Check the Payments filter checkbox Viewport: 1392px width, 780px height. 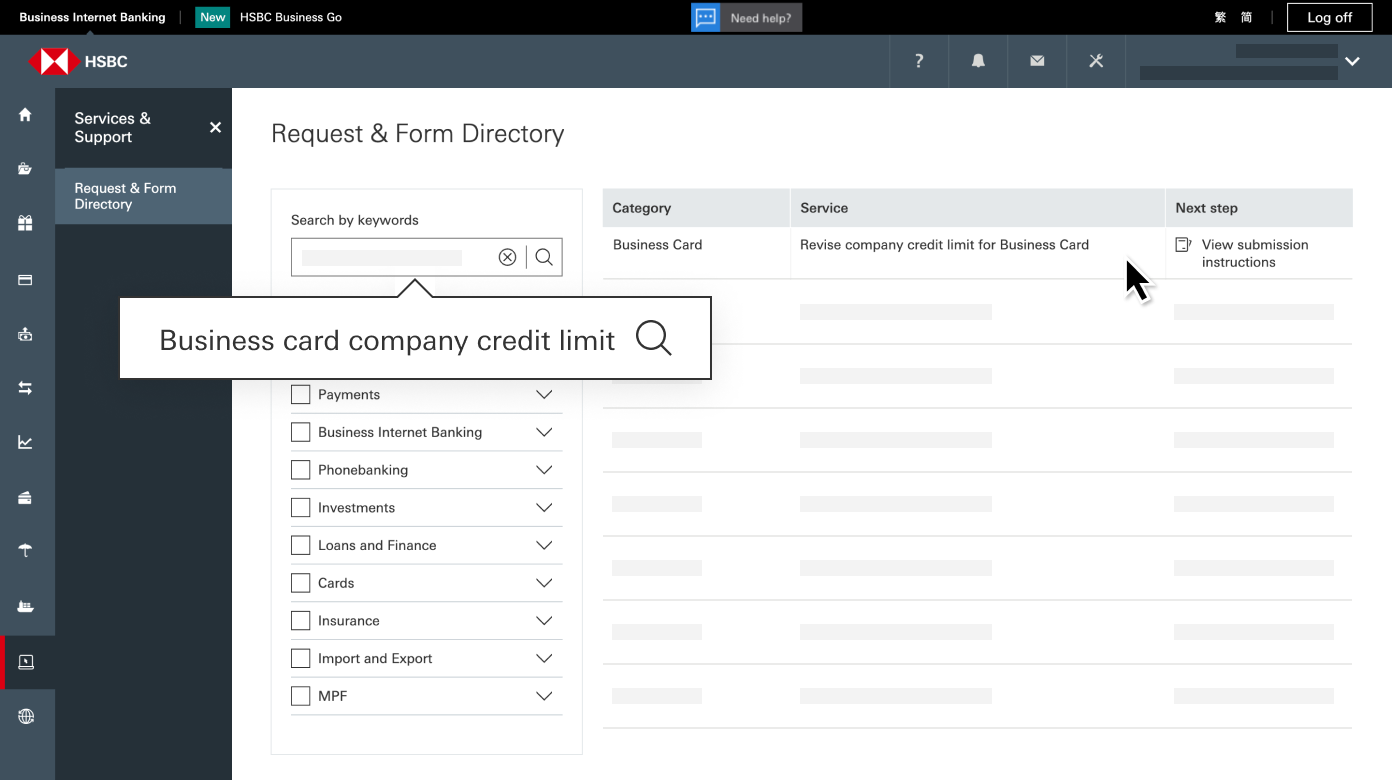coord(300,394)
